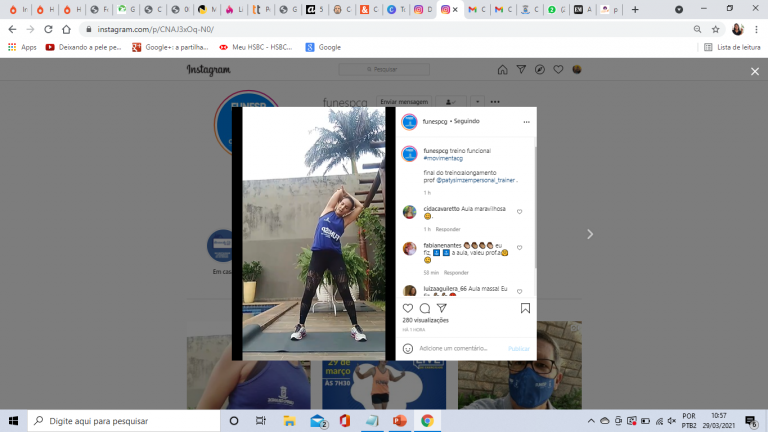Open the emoji picker in comment box
The width and height of the screenshot is (768, 432).
pos(408,348)
